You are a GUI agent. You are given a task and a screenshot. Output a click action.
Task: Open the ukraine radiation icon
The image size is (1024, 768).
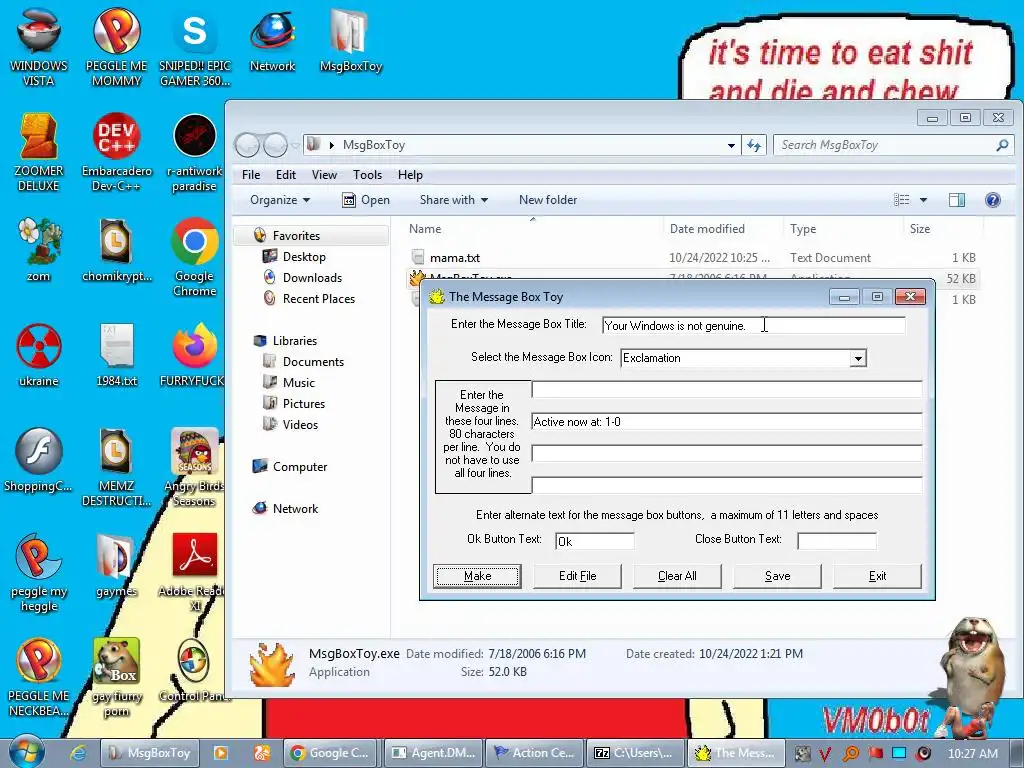(39, 355)
